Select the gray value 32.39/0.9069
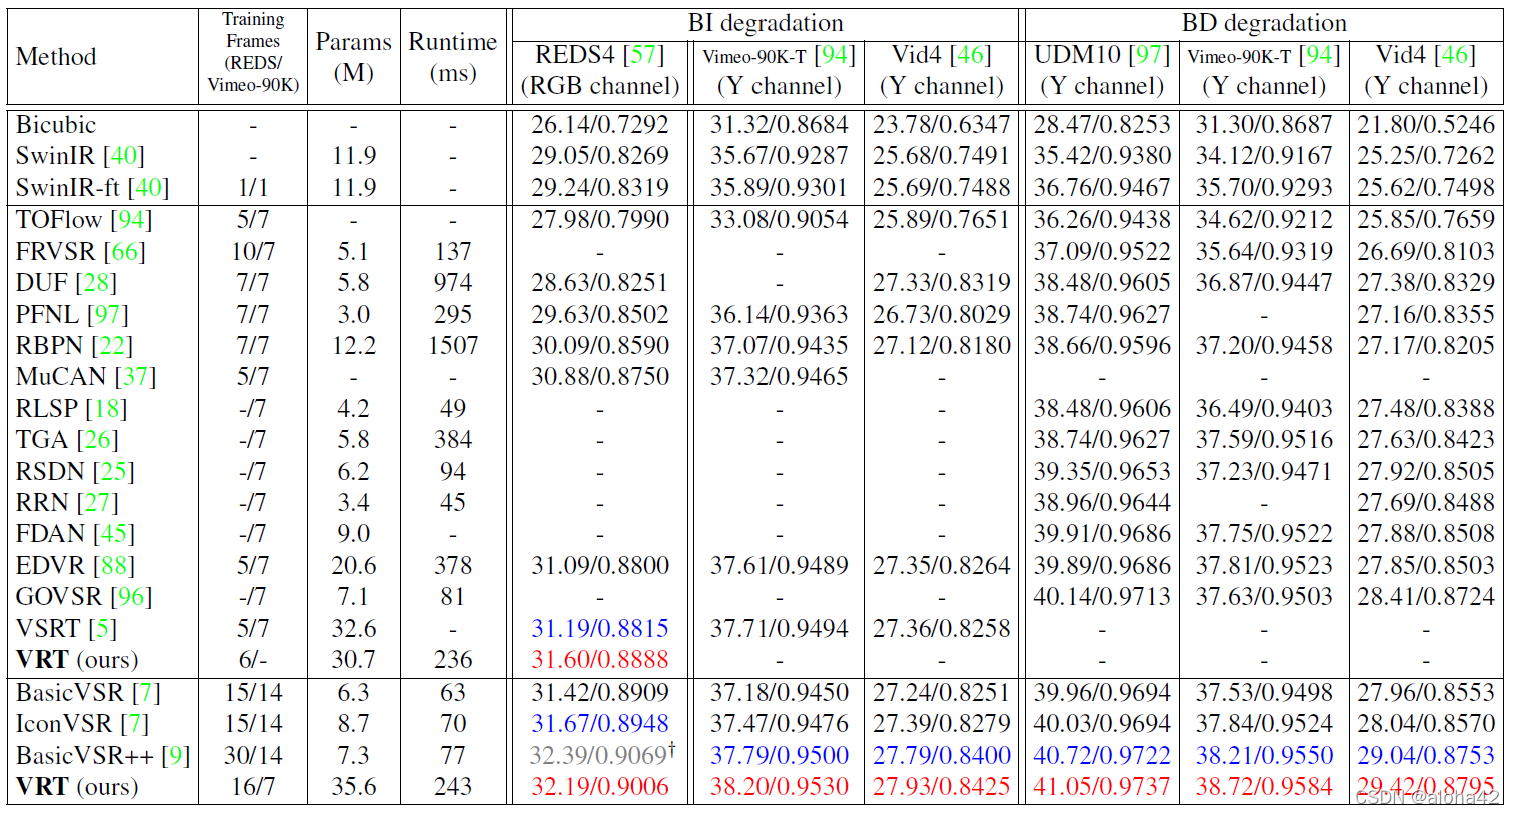Viewport: 1514px width, 814px height. pyautogui.click(x=598, y=755)
